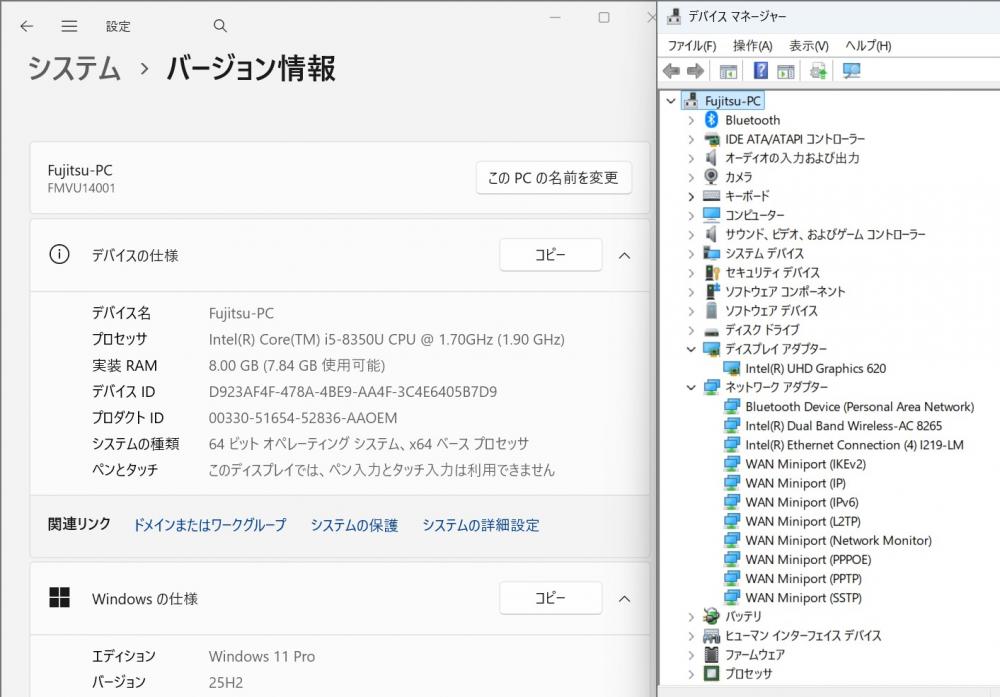The image size is (1000, 697).
Task: Click システム breadcrumb in Settings header
Action: click(x=74, y=68)
